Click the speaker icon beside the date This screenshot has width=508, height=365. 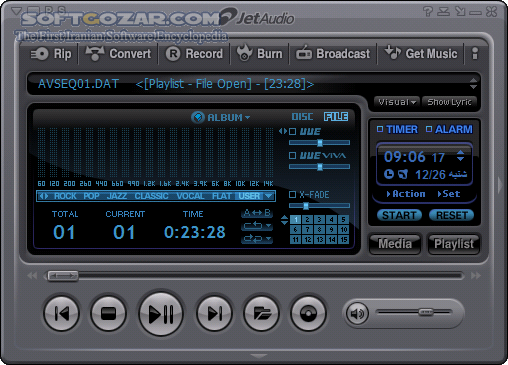[403, 174]
